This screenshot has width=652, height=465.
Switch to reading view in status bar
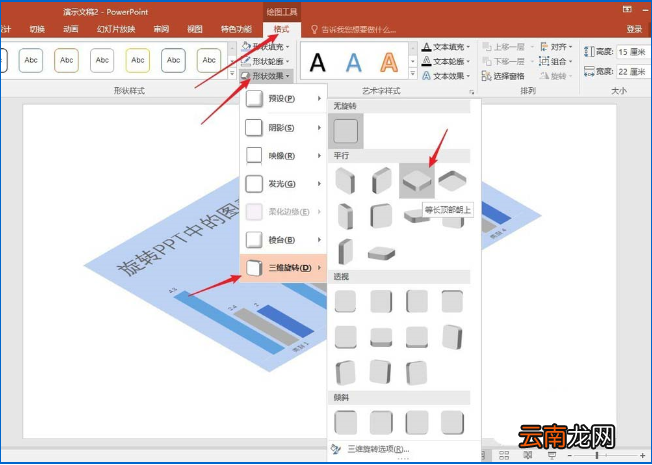528,455
